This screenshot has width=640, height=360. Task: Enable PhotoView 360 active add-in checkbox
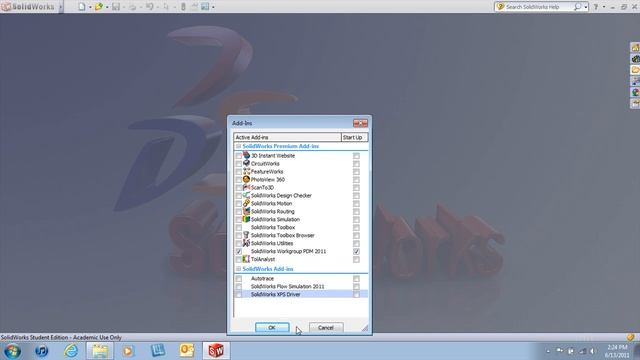point(239,180)
